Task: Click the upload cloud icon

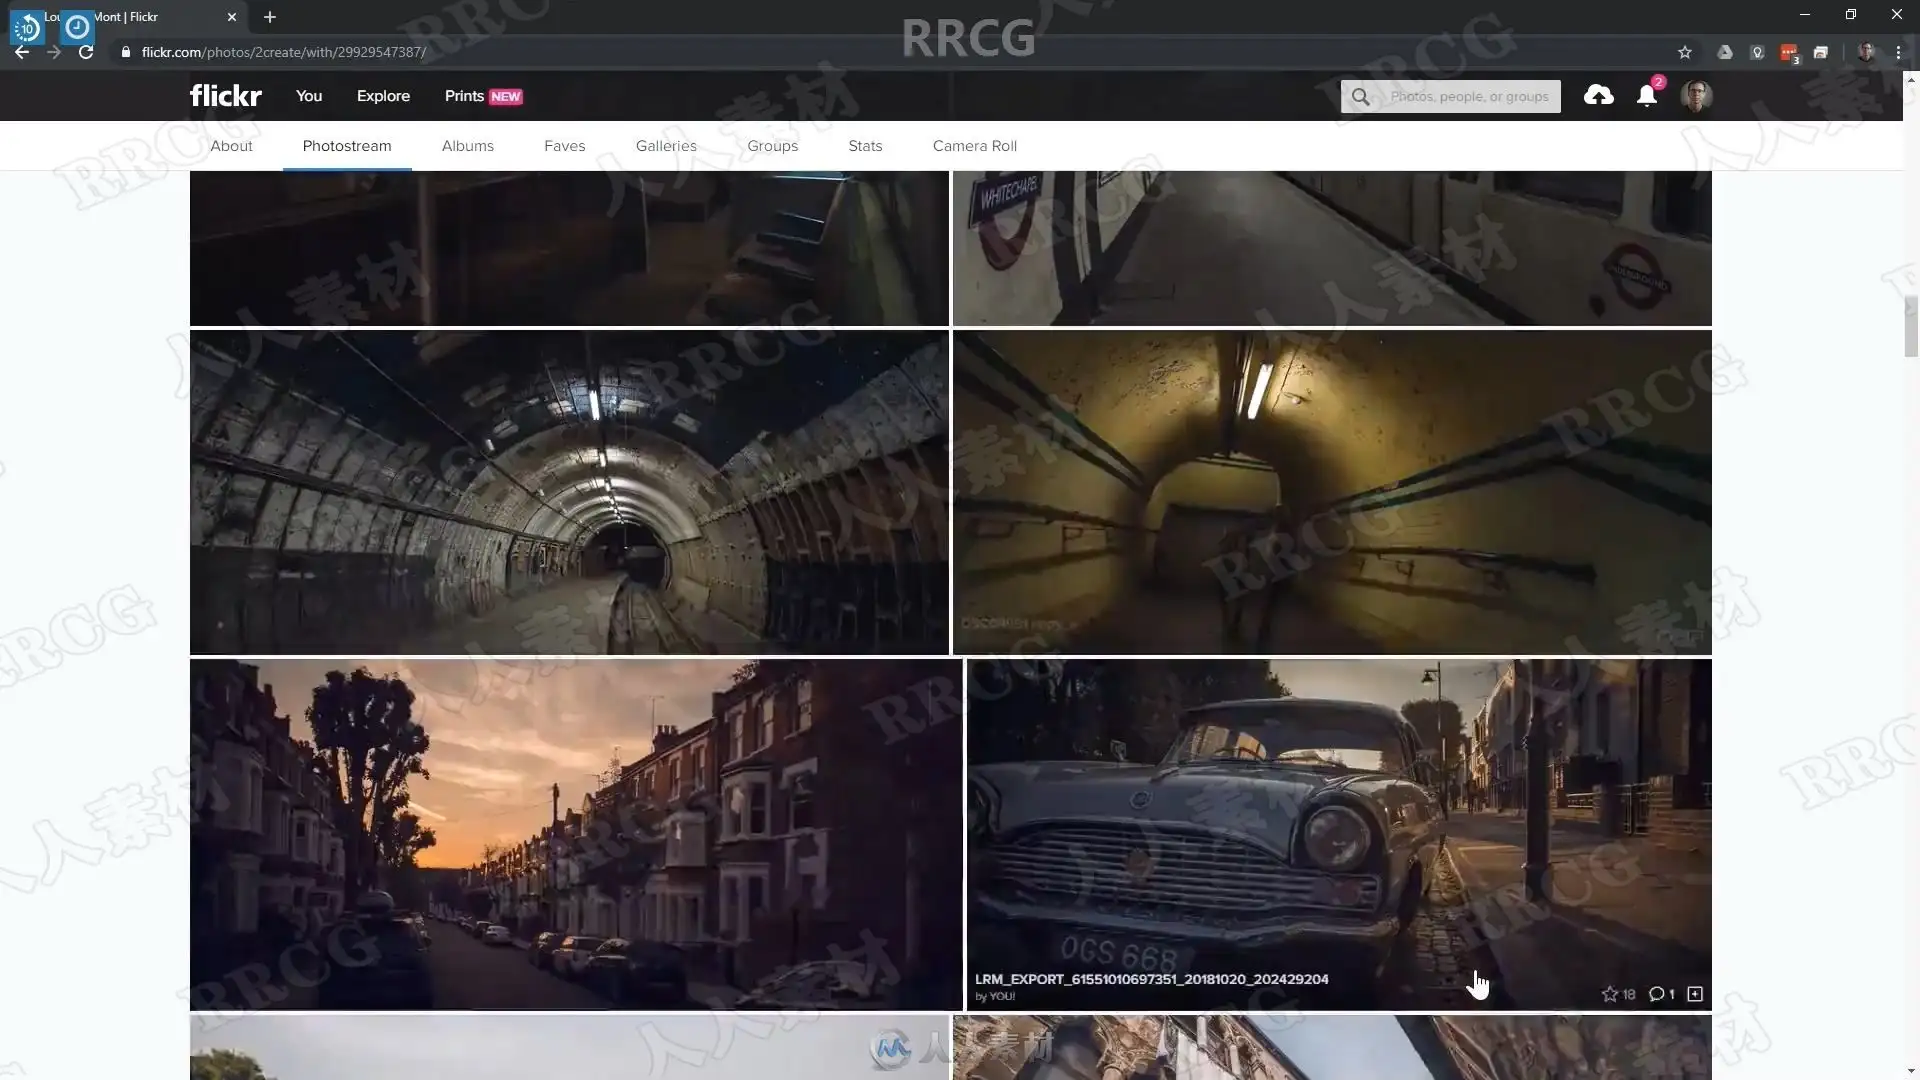Action: (x=1598, y=95)
